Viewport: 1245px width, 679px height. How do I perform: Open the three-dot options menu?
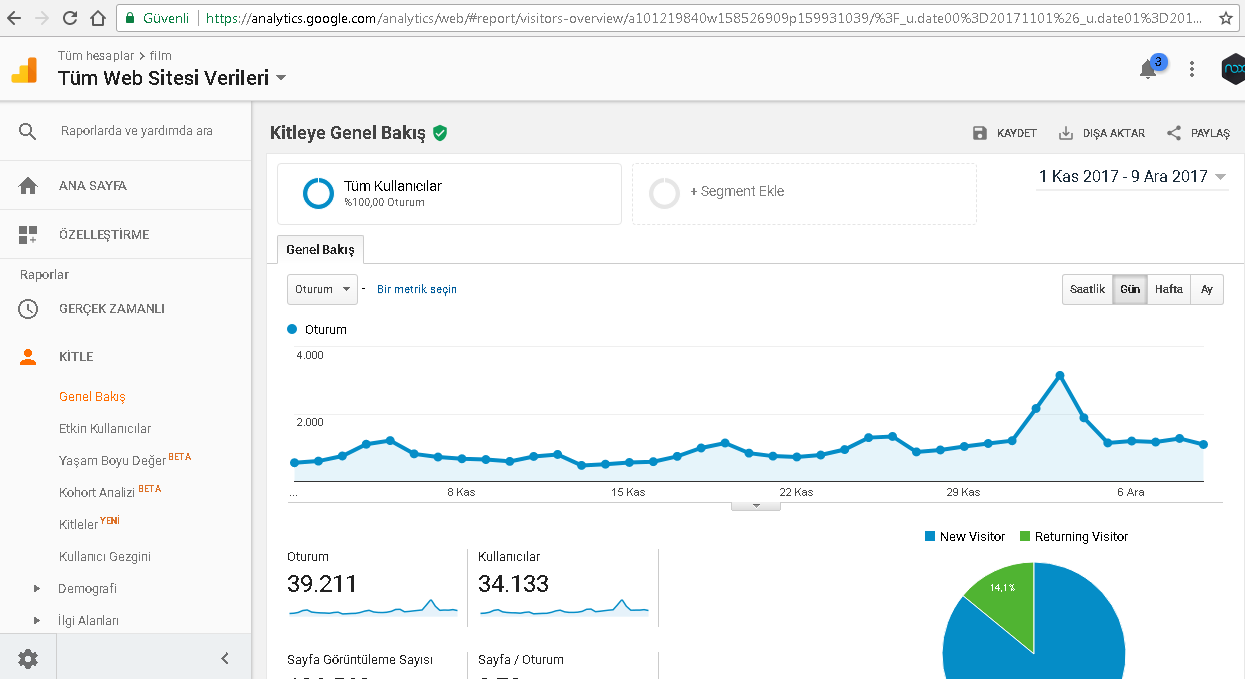1192,69
